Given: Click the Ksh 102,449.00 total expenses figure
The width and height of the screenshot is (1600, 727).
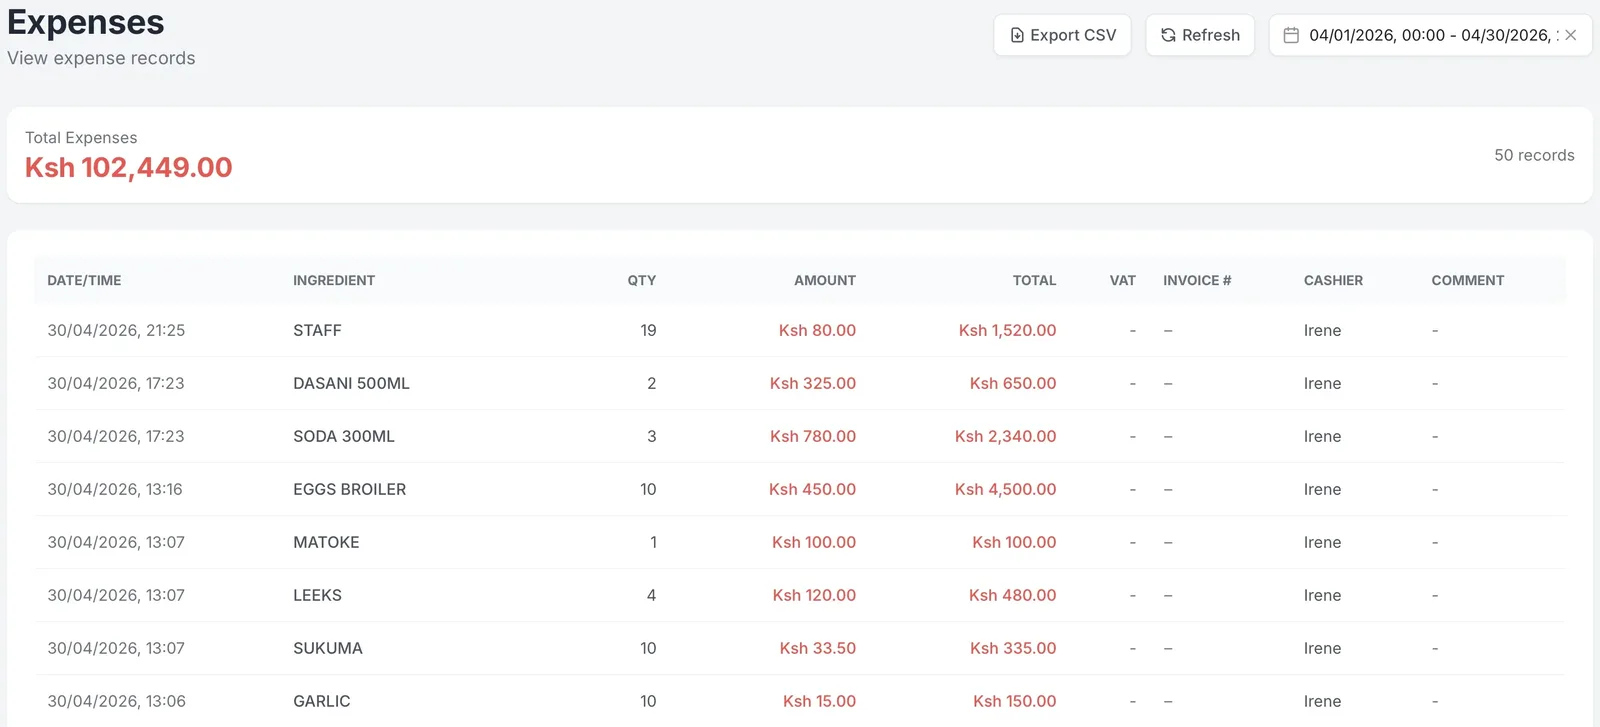Looking at the screenshot, I should [129, 167].
